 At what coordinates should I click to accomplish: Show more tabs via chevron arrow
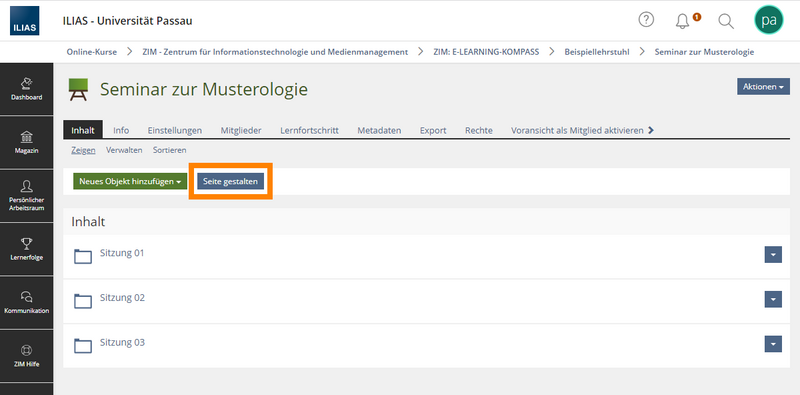pyautogui.click(x=651, y=130)
